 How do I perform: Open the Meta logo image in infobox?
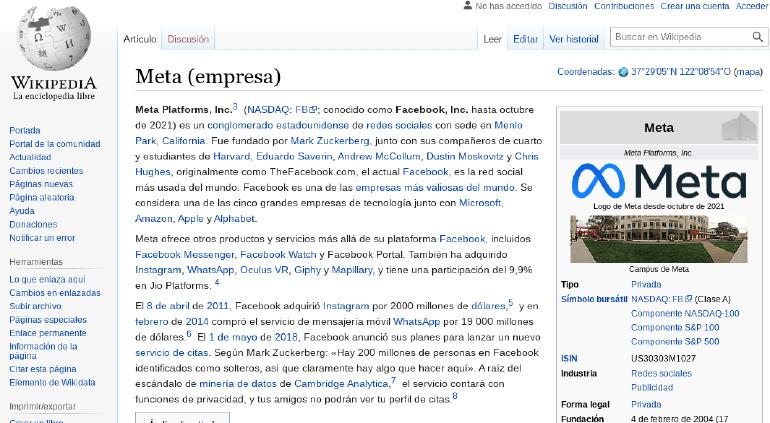[x=659, y=181]
